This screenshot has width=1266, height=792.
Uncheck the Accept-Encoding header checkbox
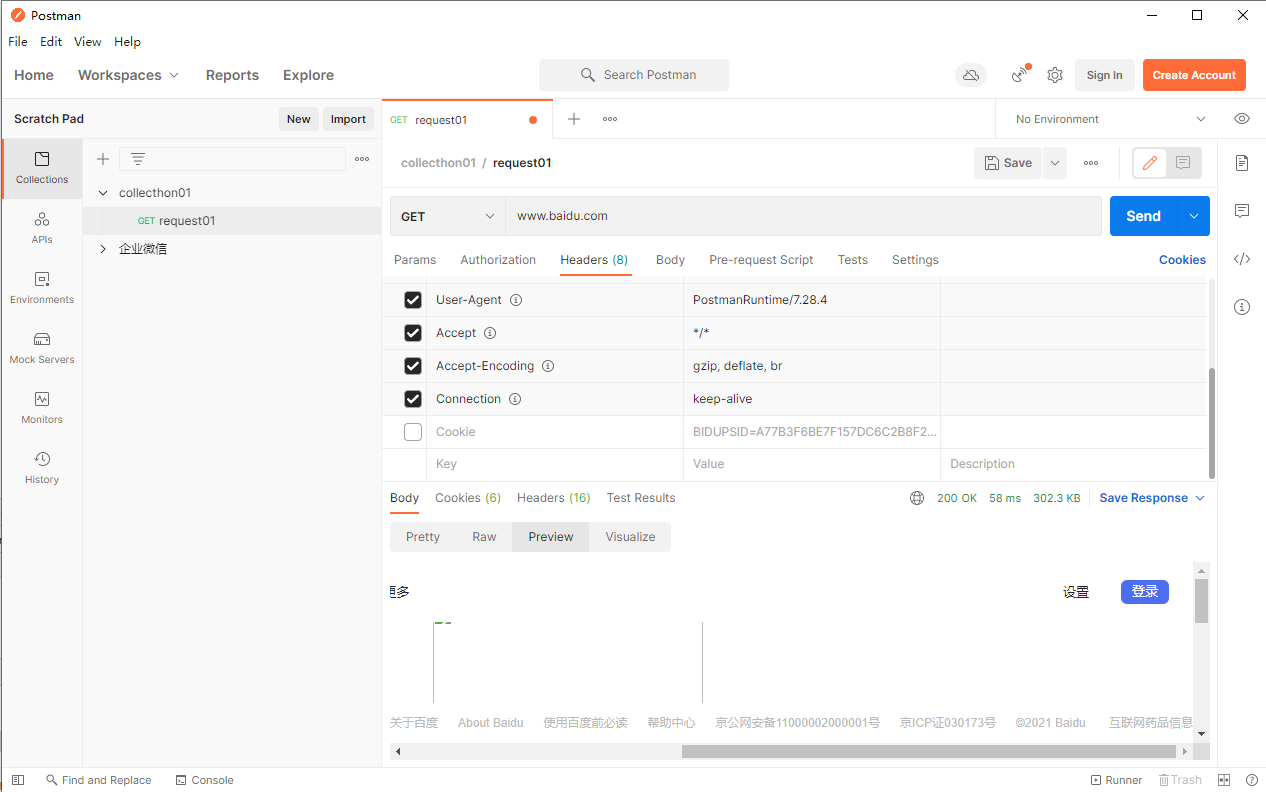(x=413, y=366)
